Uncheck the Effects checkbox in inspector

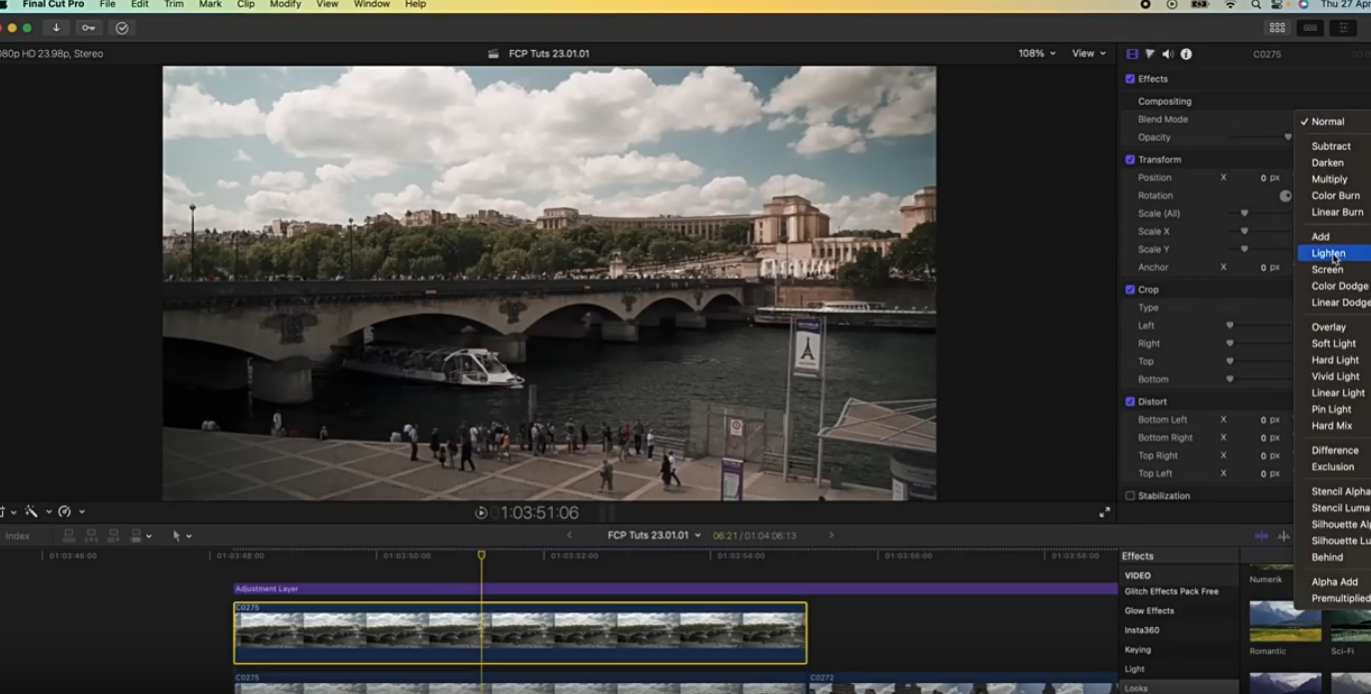pyautogui.click(x=1130, y=79)
